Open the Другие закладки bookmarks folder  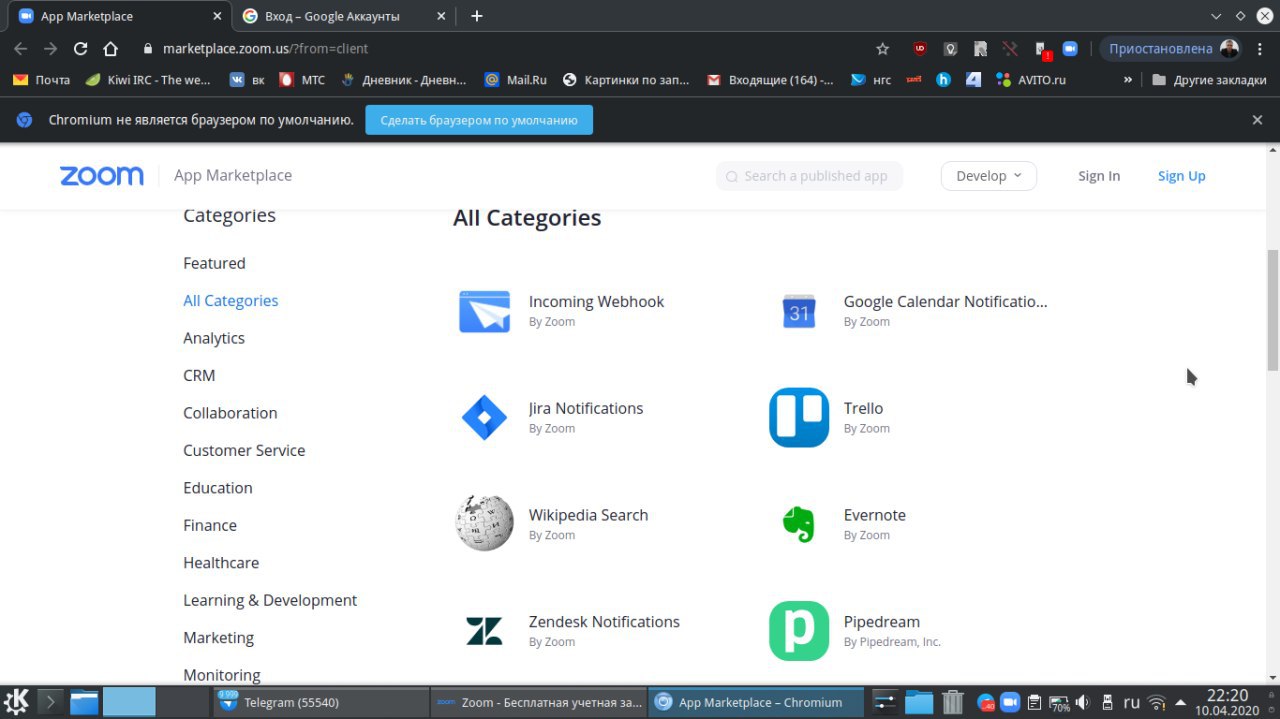[x=1209, y=80]
